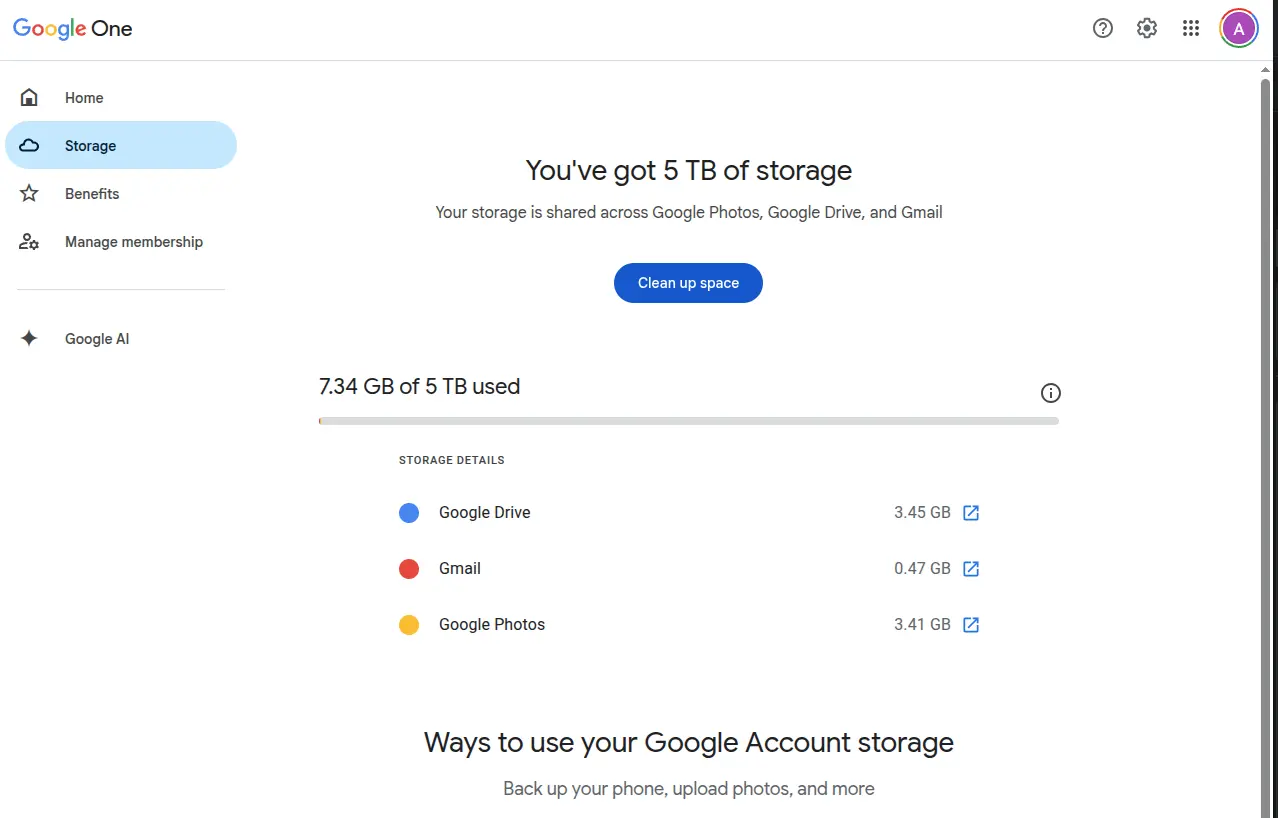The image size is (1278, 818).
Task: Click the Google AI sparkle icon
Action: (29, 338)
